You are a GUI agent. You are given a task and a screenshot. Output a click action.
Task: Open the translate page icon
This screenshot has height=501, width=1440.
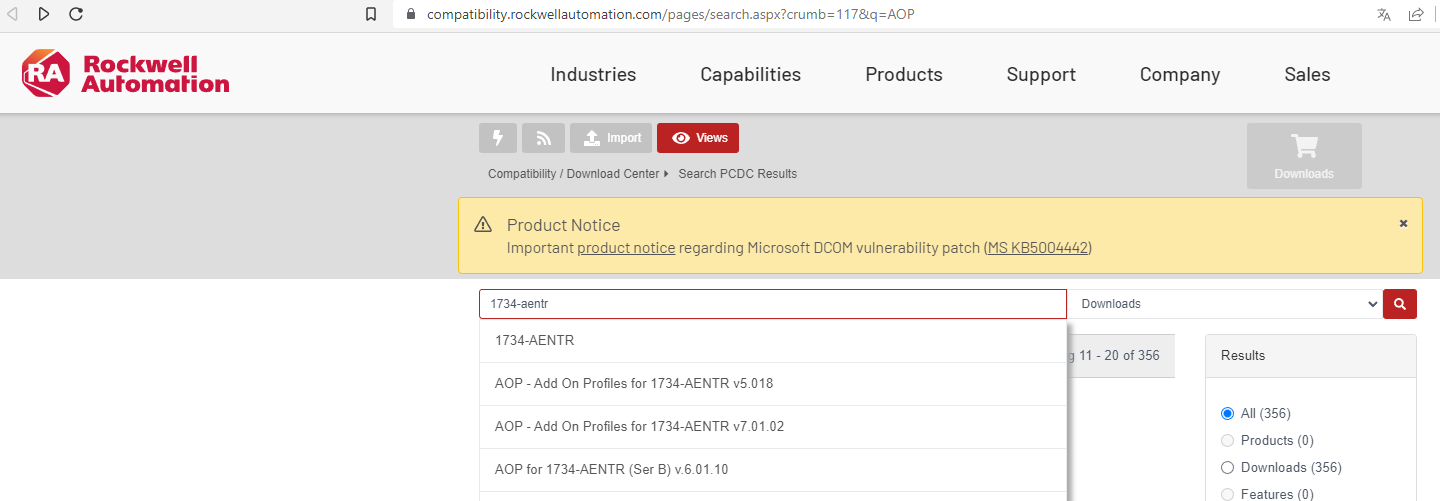(1384, 14)
